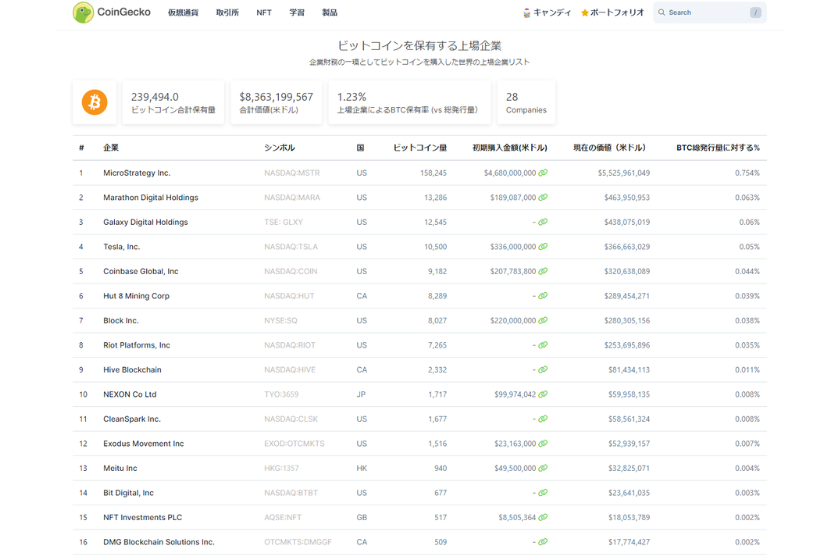Click the Marathon Digital Holdings company name
The height and width of the screenshot is (560, 840).
151,198
